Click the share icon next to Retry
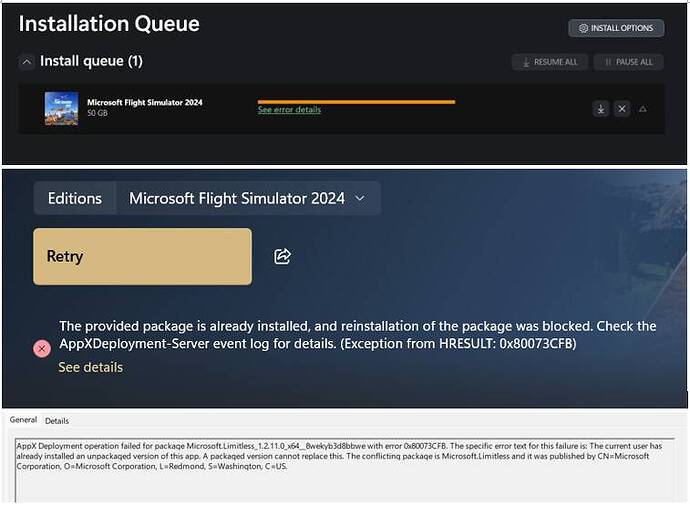Viewport: 690px width, 506px height. coord(282,257)
